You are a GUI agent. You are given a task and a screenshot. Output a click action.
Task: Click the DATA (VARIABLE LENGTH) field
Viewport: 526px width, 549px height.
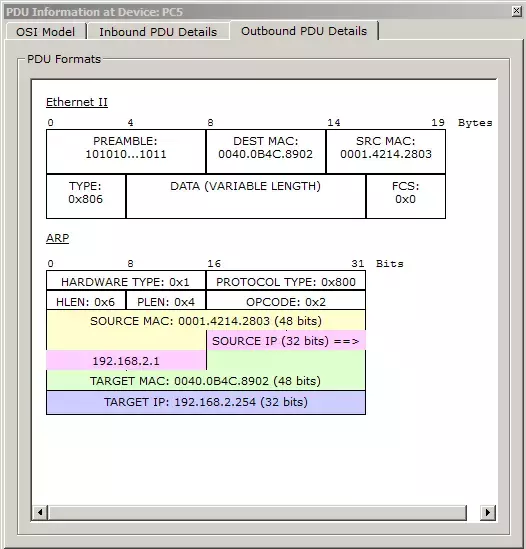coord(246,196)
